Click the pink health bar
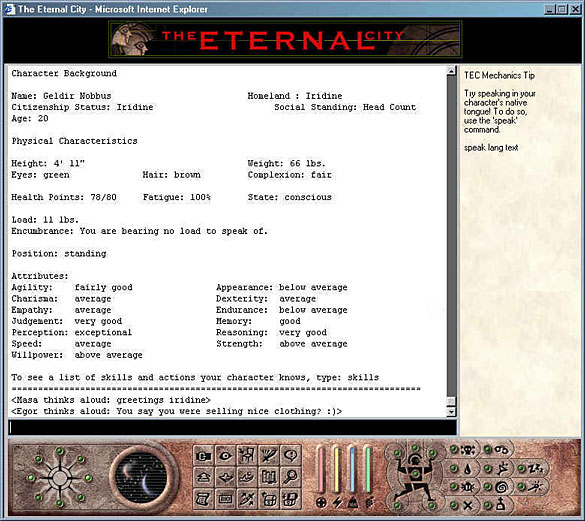585x521 pixels. coord(321,471)
